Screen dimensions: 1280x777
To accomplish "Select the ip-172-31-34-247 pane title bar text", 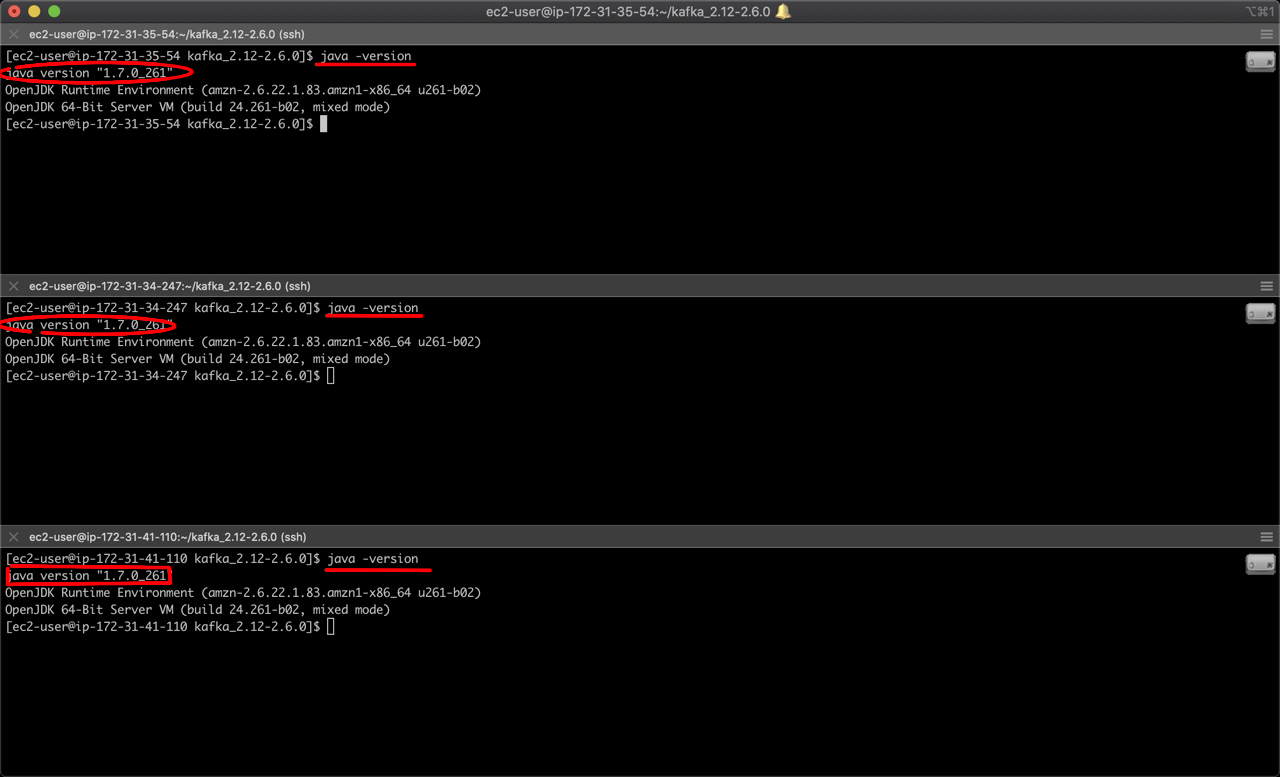I will [x=169, y=286].
